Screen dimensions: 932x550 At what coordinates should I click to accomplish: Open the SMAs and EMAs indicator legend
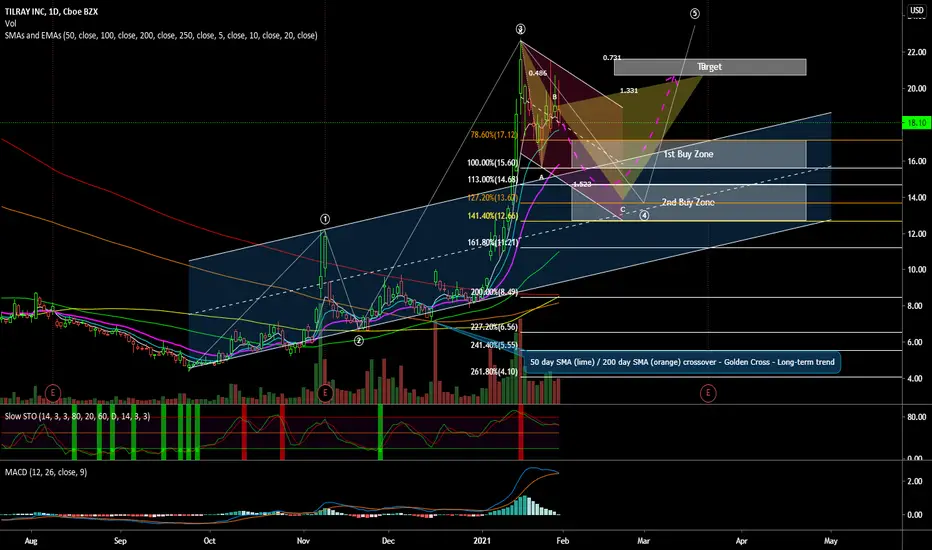(x=161, y=36)
